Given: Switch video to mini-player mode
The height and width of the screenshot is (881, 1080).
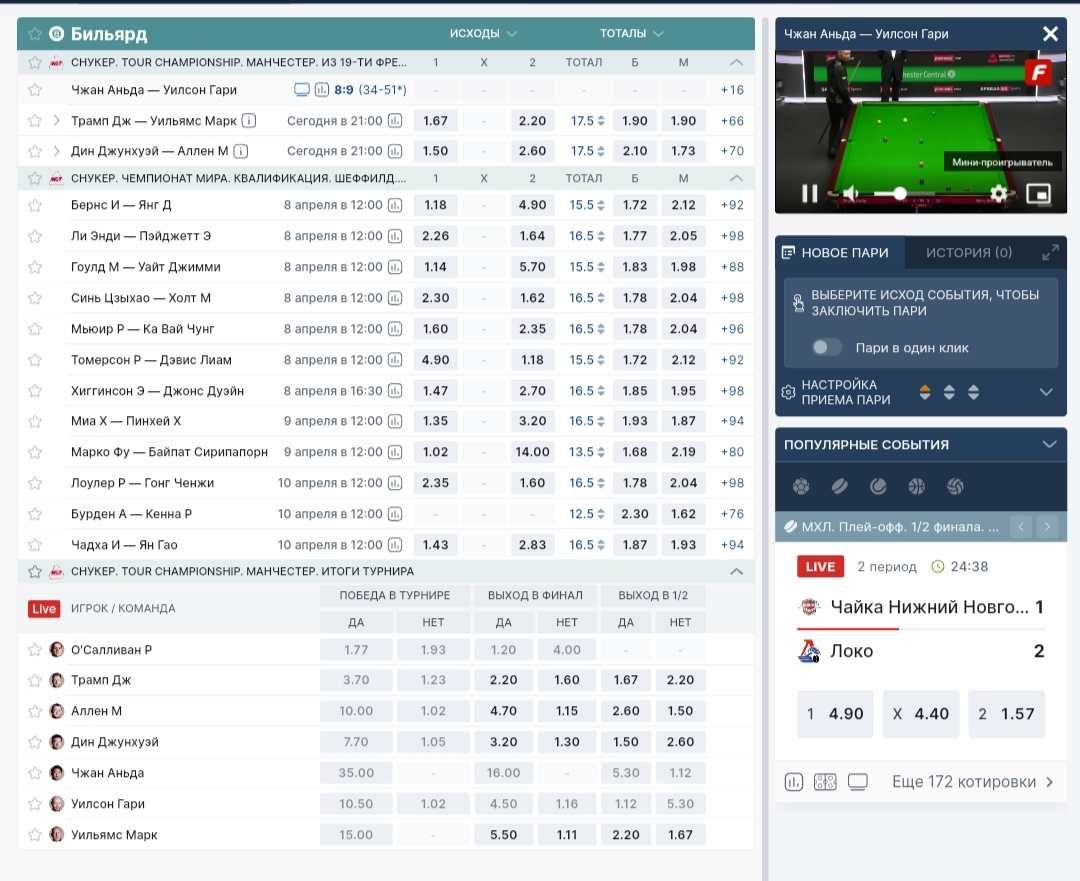Looking at the screenshot, I should [1039, 193].
